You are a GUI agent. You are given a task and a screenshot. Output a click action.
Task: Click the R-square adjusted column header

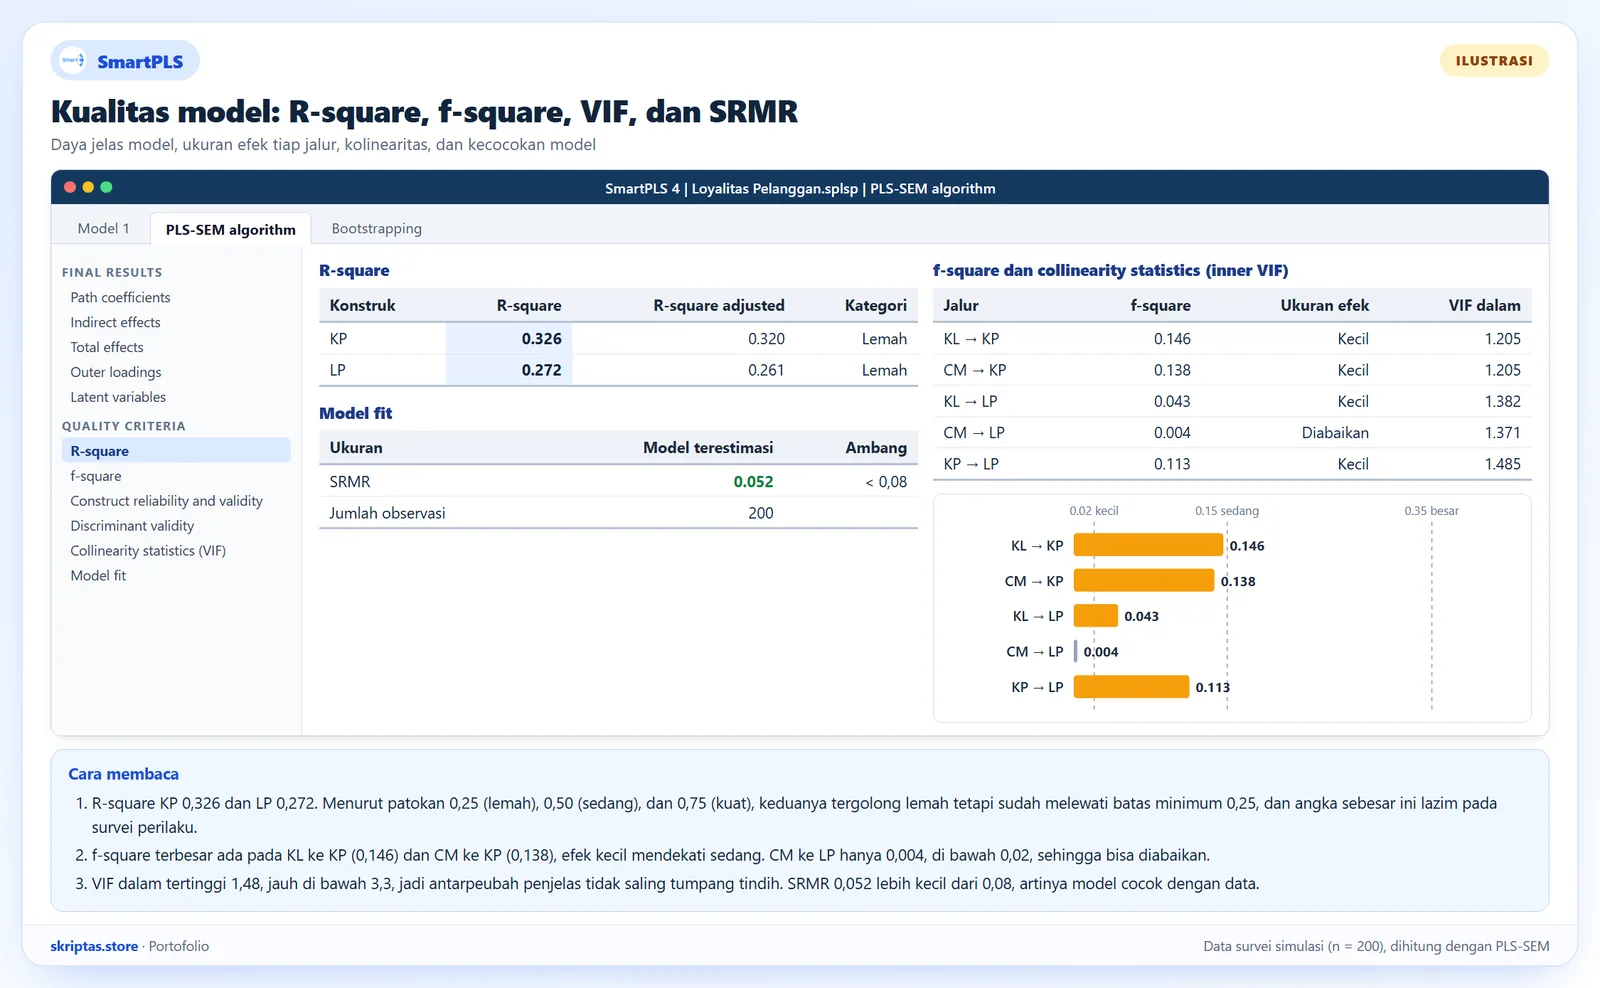point(719,306)
